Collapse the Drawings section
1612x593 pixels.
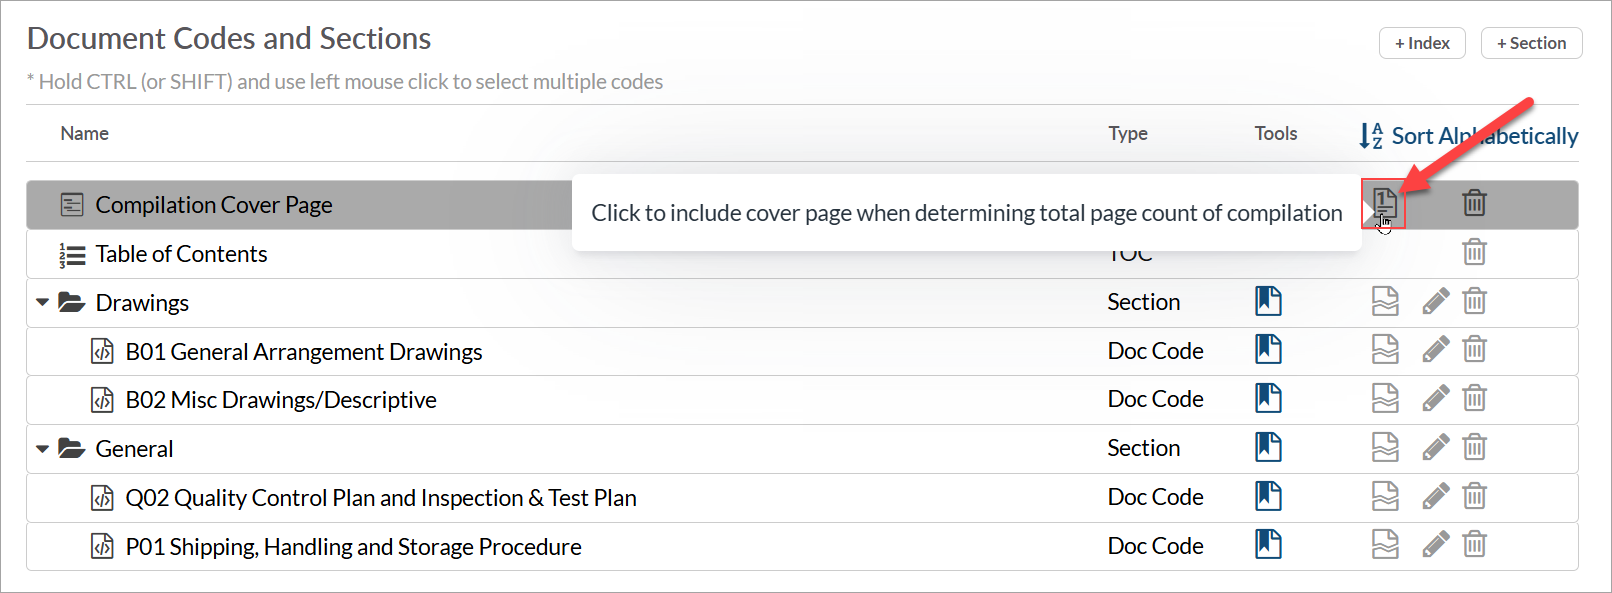[x=42, y=302]
